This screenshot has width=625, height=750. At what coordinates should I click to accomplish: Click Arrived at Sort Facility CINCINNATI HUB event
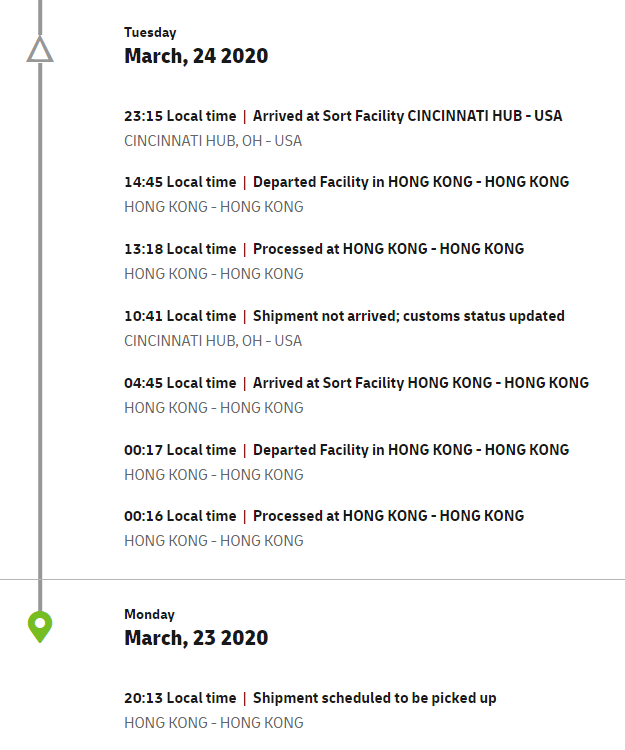click(407, 116)
